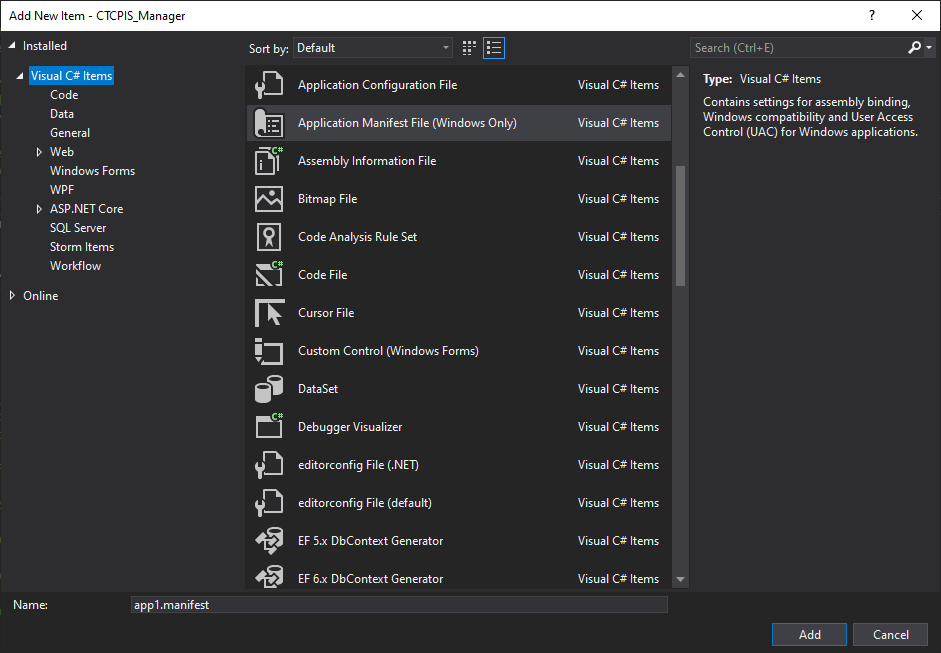Collapse the Installed section

11,46
